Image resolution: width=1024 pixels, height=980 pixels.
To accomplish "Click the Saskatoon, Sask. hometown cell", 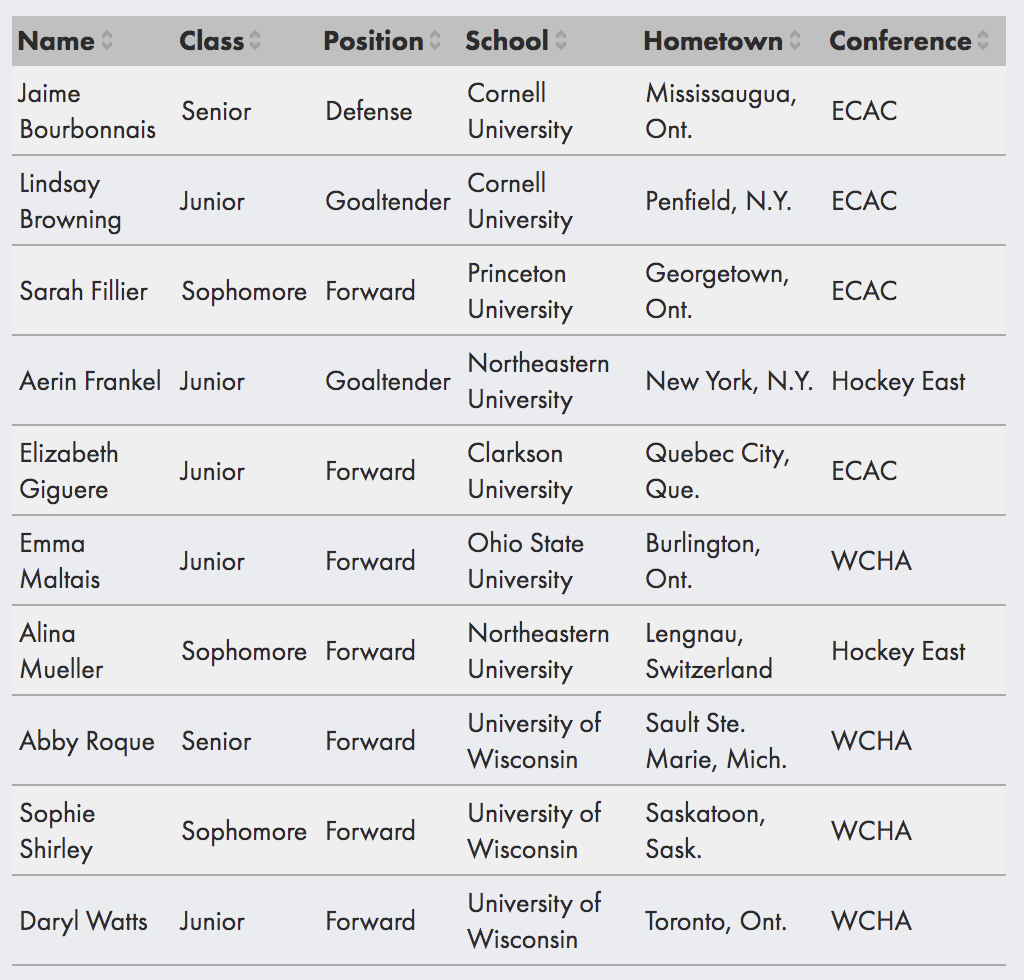I will click(705, 831).
